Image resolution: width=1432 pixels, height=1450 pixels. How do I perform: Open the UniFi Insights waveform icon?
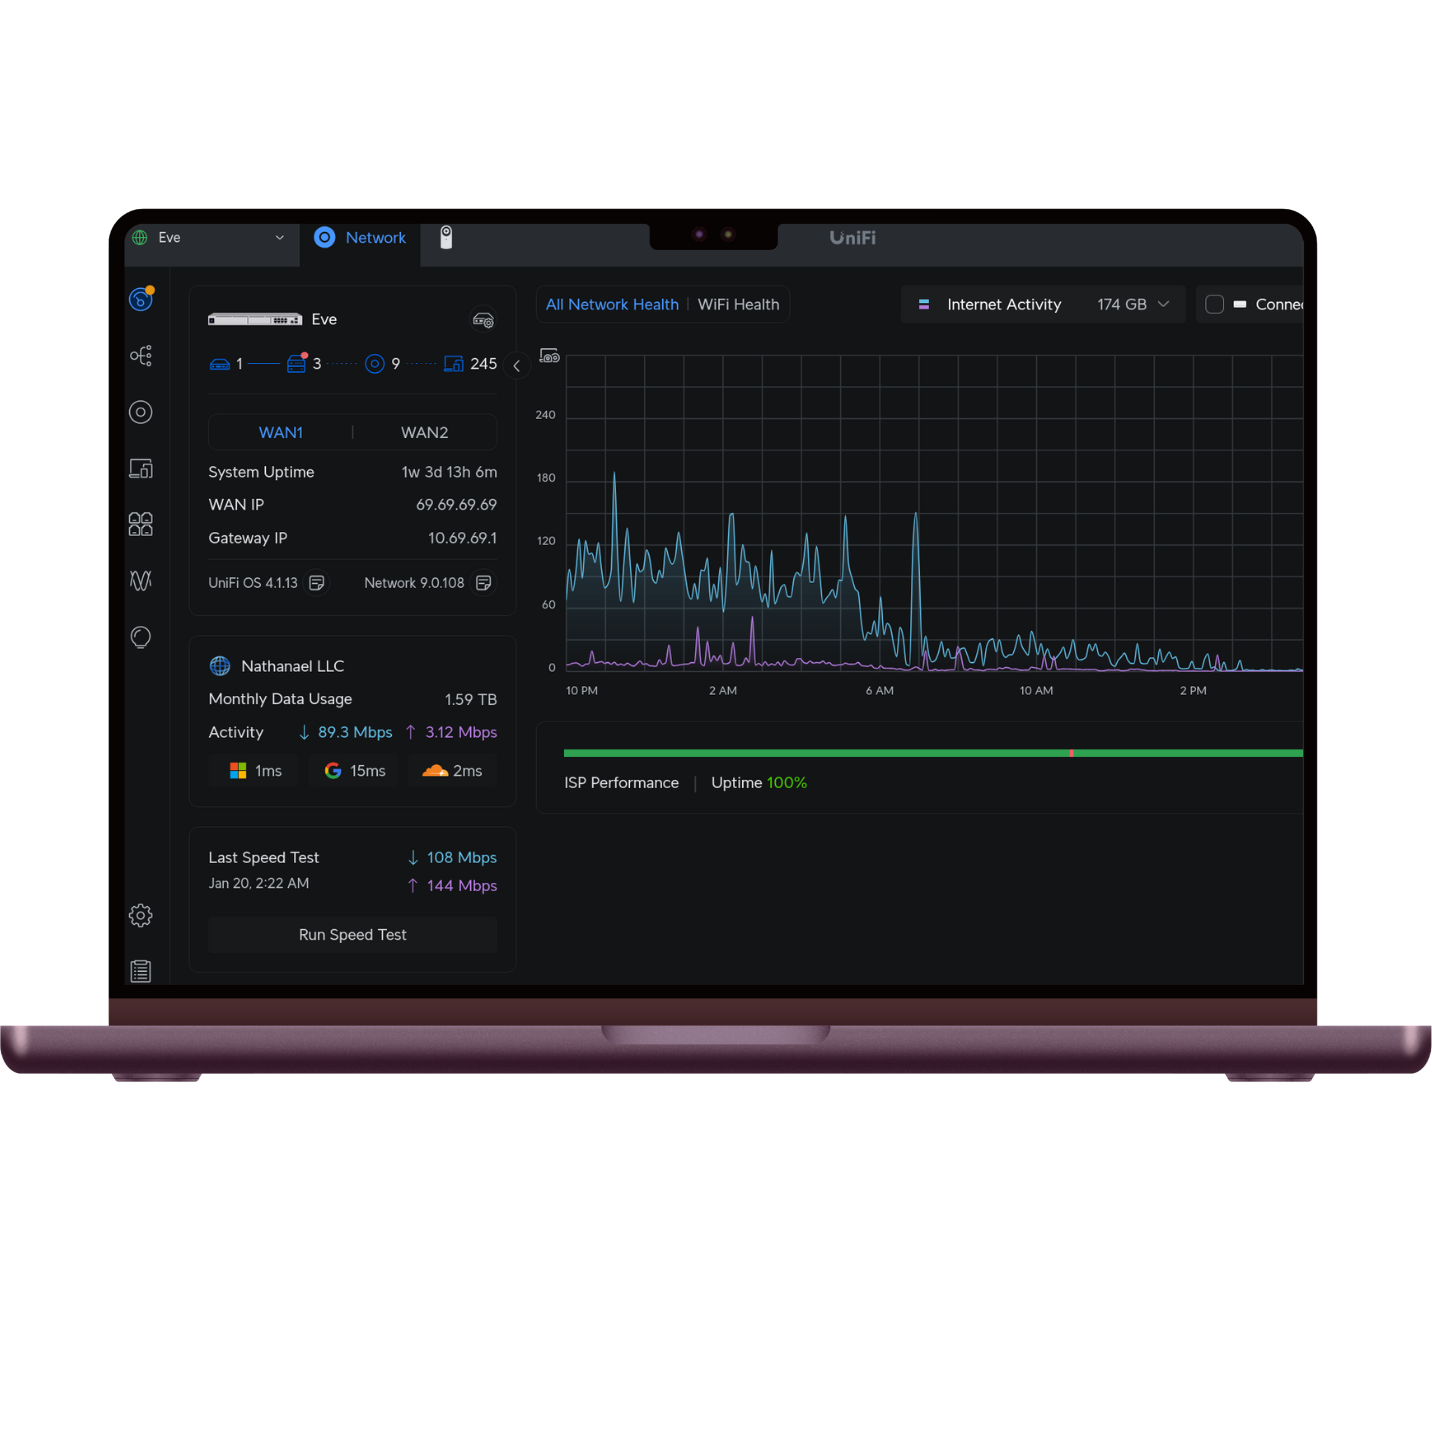pyautogui.click(x=140, y=580)
